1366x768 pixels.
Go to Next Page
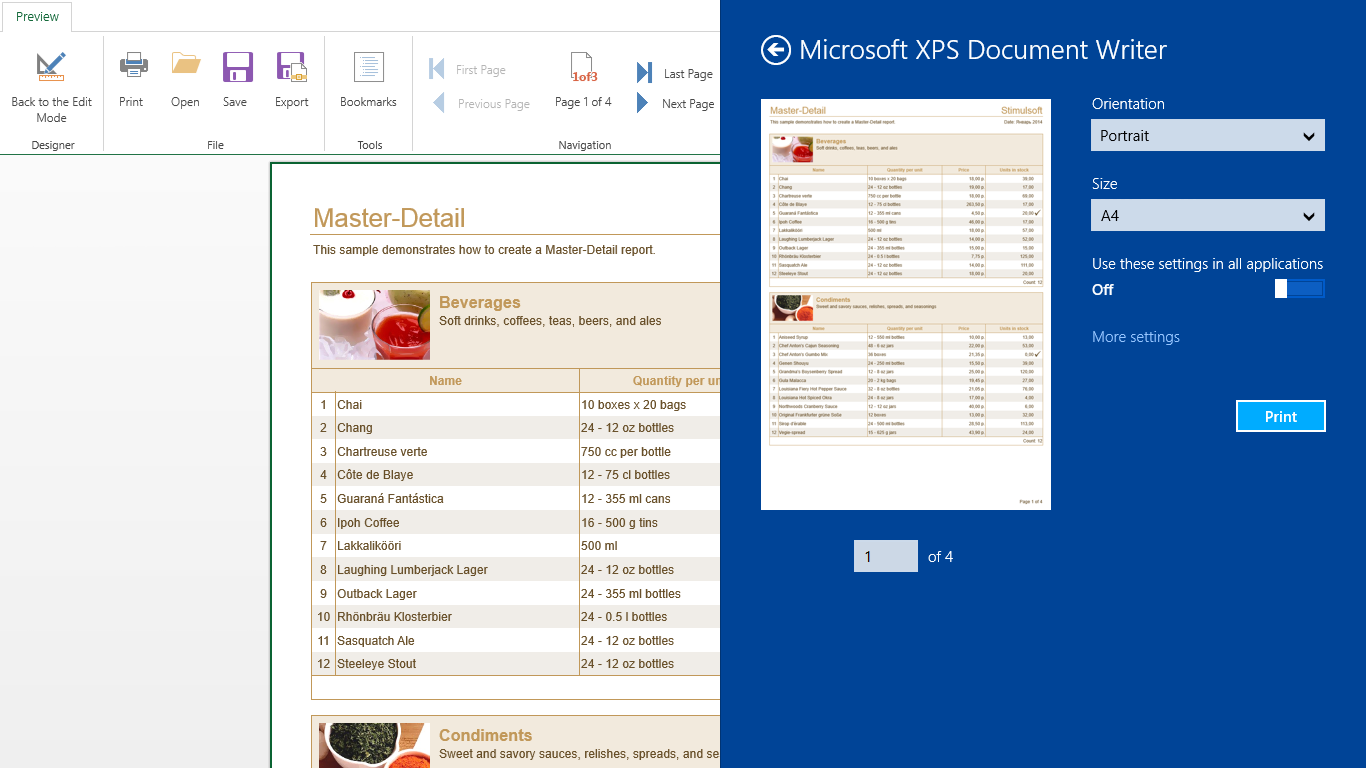[675, 103]
